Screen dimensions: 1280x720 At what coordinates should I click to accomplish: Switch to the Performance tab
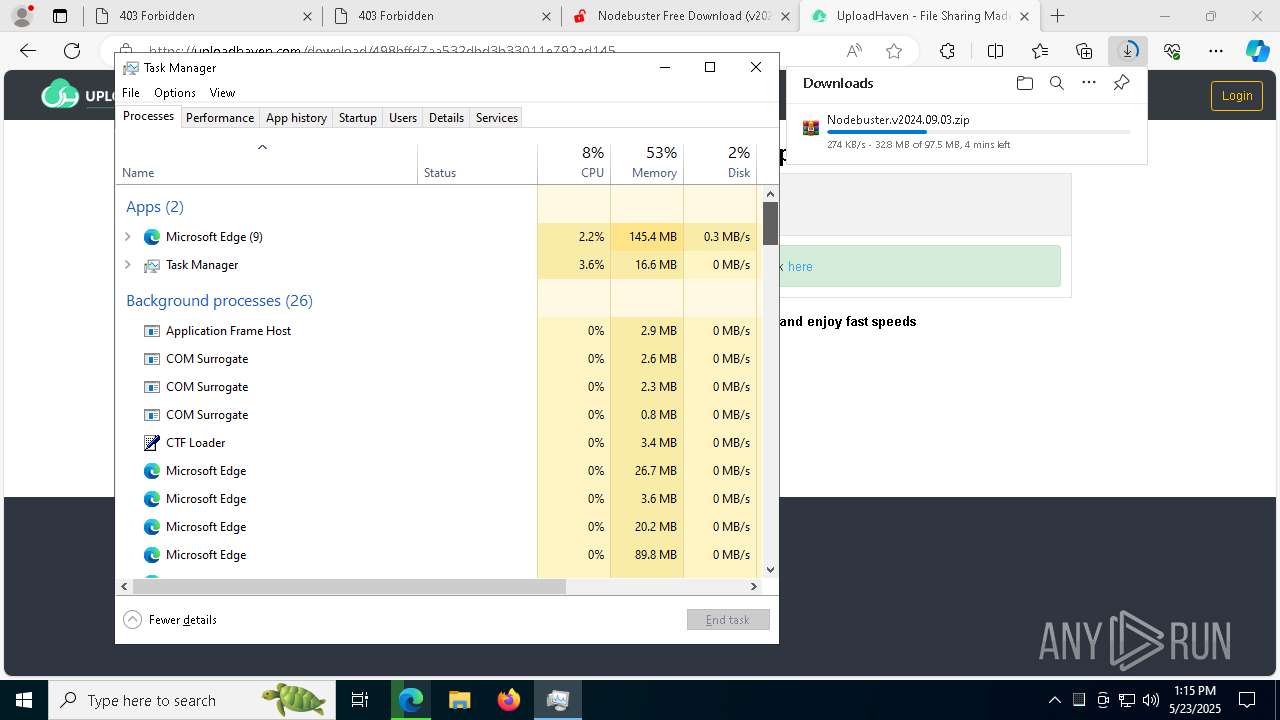[220, 118]
